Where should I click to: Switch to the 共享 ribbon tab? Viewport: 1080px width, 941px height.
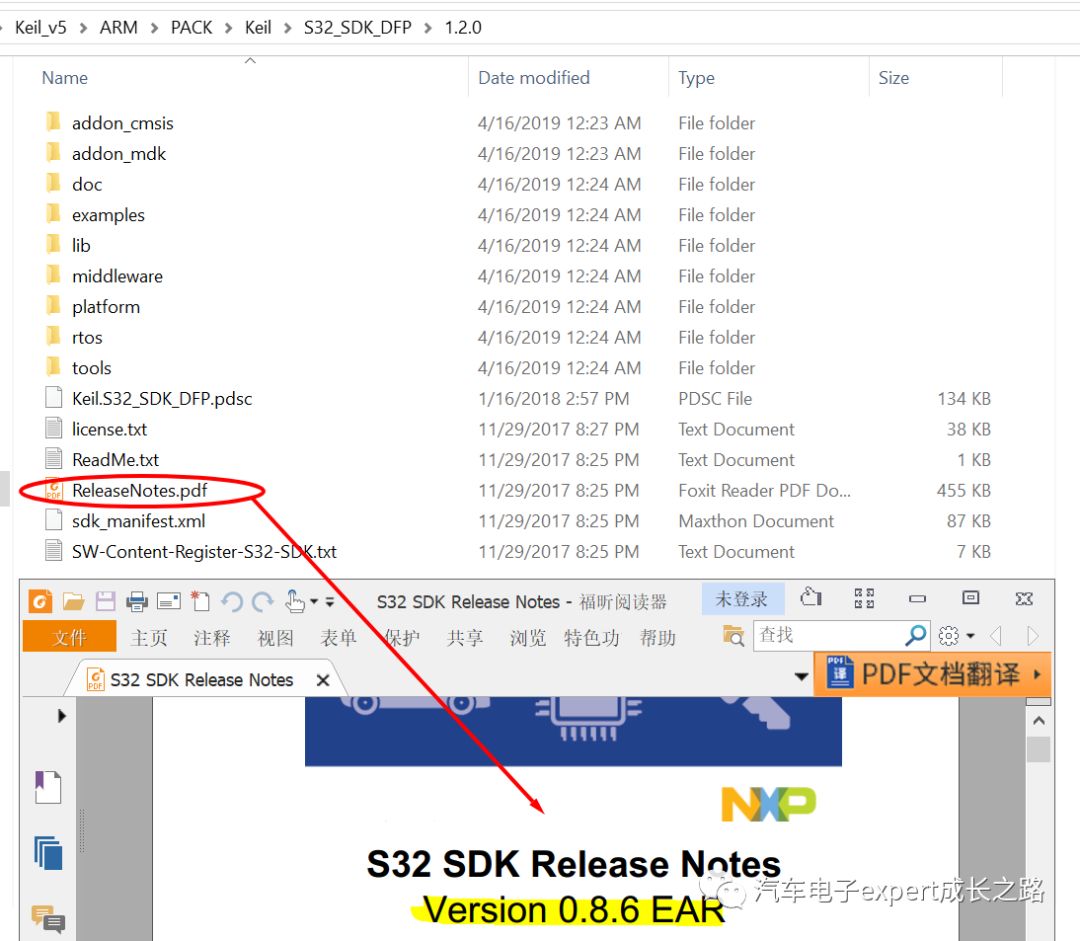click(464, 638)
